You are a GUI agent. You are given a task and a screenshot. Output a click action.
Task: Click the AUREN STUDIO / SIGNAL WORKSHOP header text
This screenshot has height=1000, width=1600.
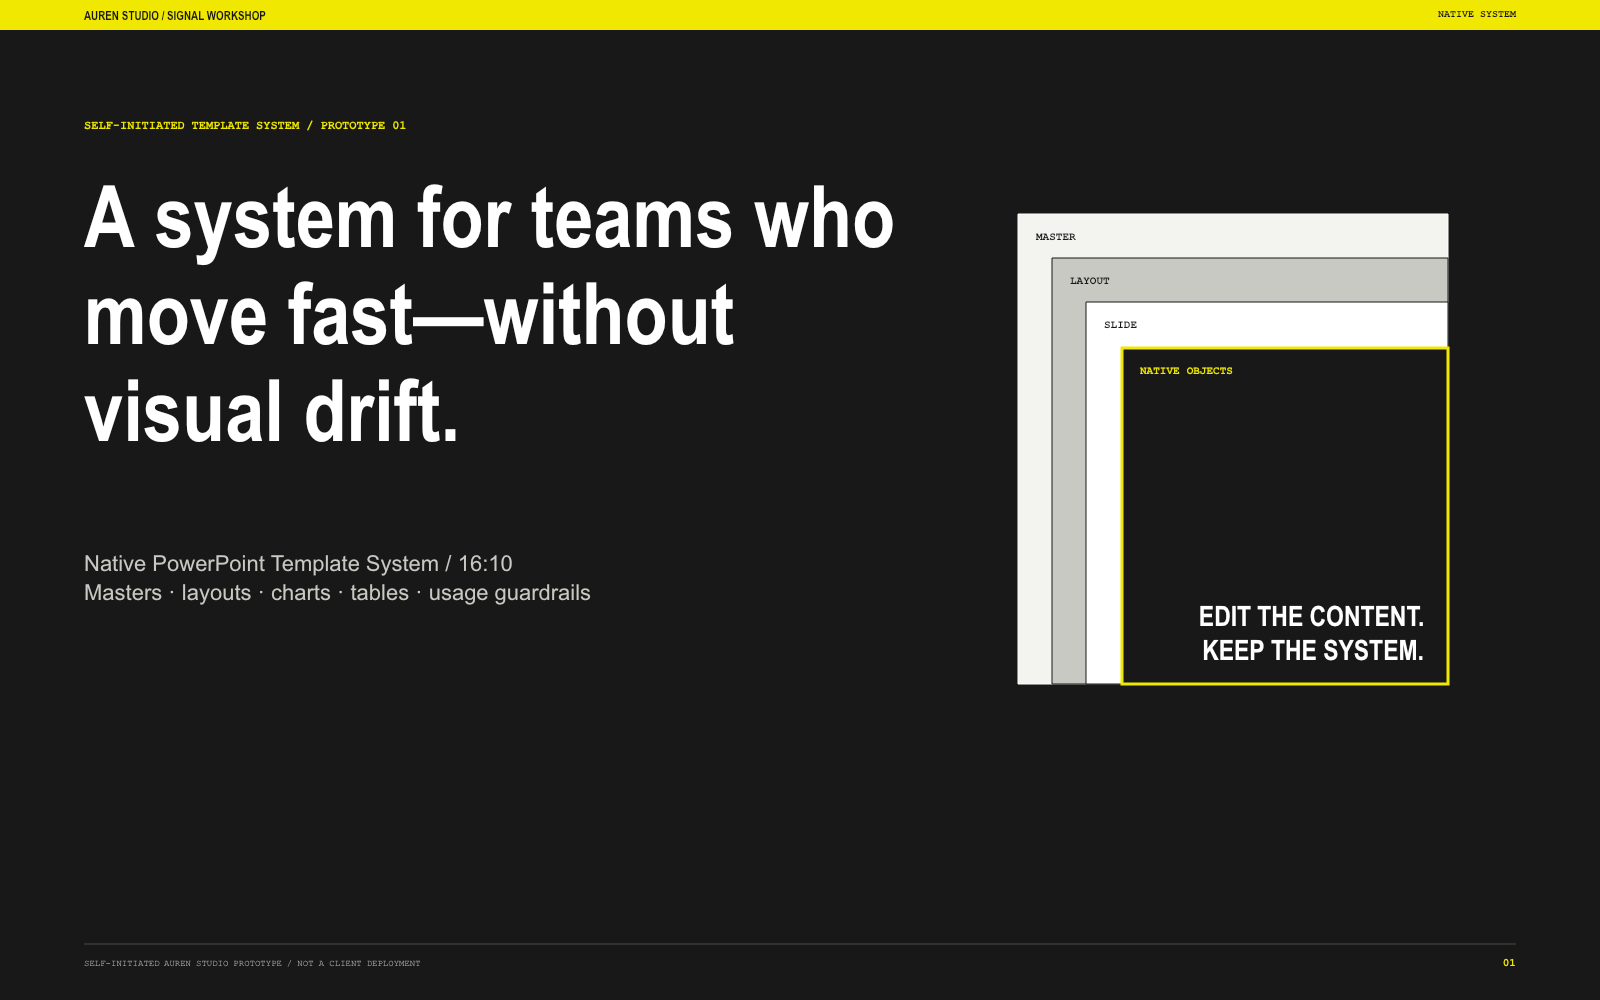175,16
